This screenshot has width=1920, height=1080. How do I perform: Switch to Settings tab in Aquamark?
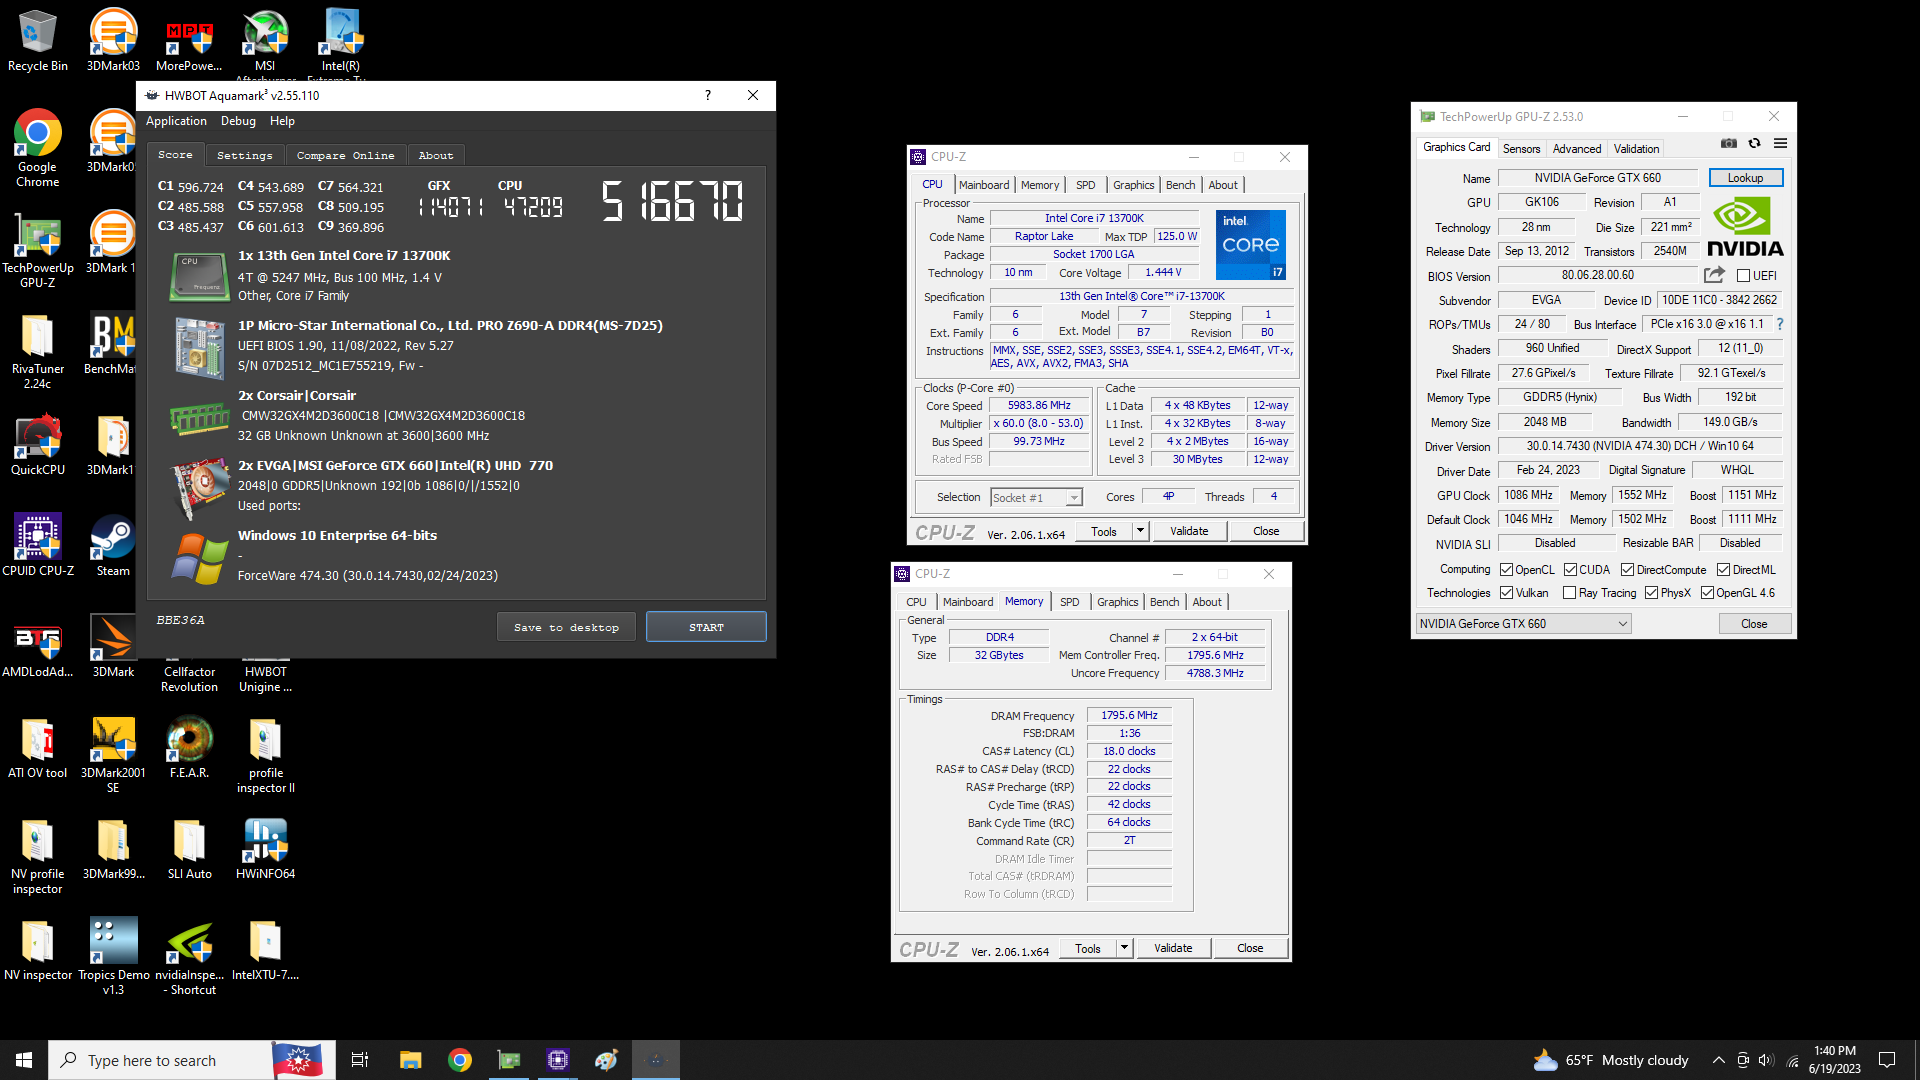pos(244,155)
